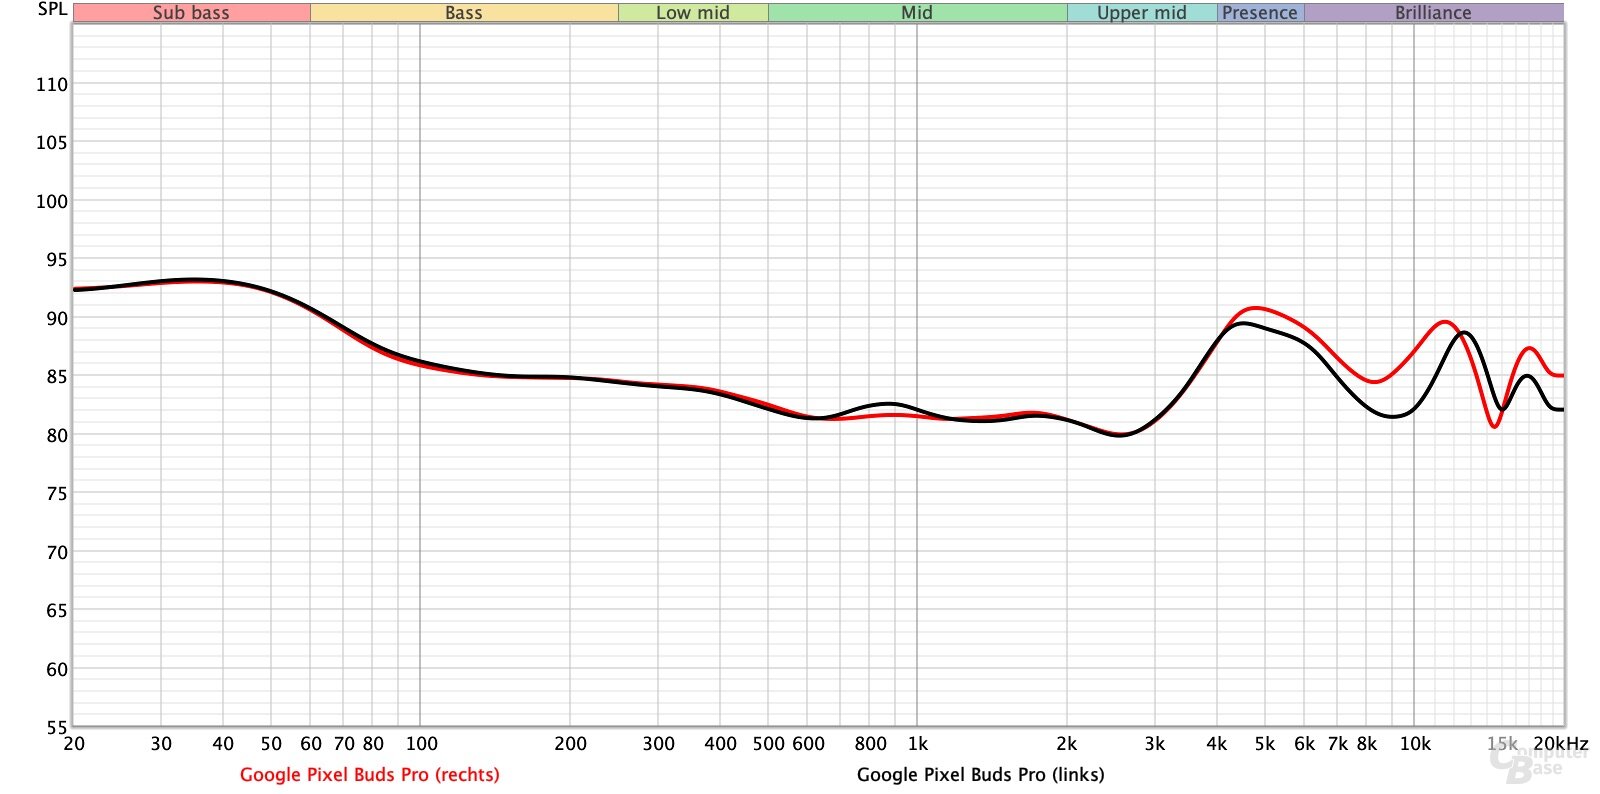Click the black legend 'Google Pixel Buds Pro (links)'
The width and height of the screenshot is (1600, 794).
click(x=980, y=775)
